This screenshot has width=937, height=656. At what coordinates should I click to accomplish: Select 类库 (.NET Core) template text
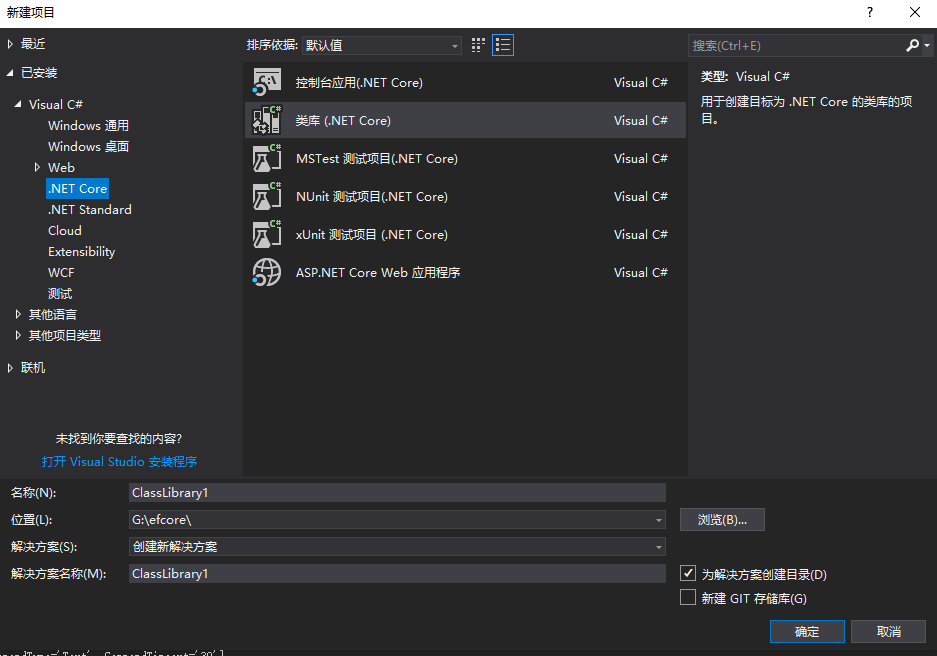point(343,121)
